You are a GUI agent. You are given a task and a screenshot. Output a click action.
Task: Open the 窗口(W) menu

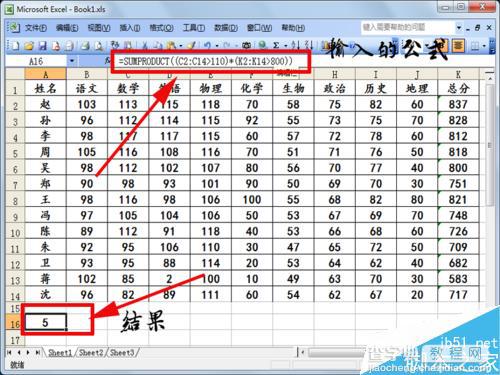coord(259,28)
